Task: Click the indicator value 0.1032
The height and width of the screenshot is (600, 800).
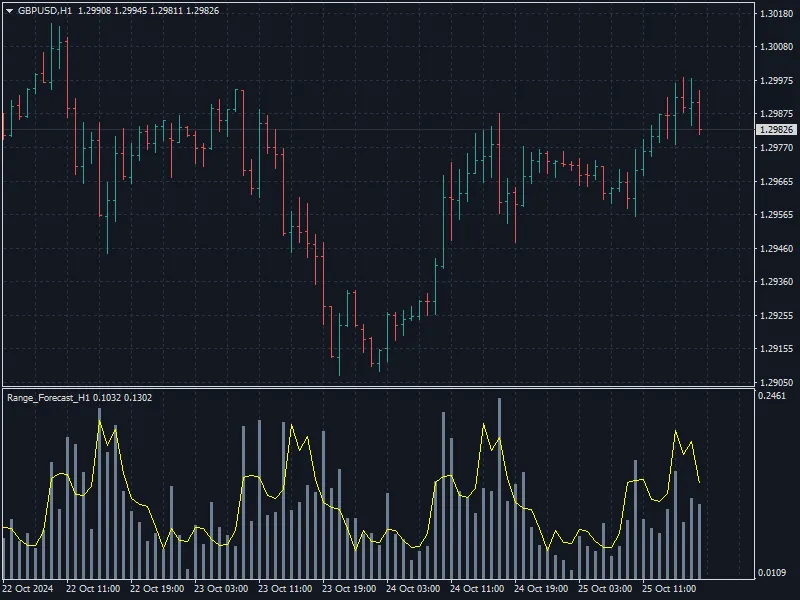Action: (x=106, y=398)
